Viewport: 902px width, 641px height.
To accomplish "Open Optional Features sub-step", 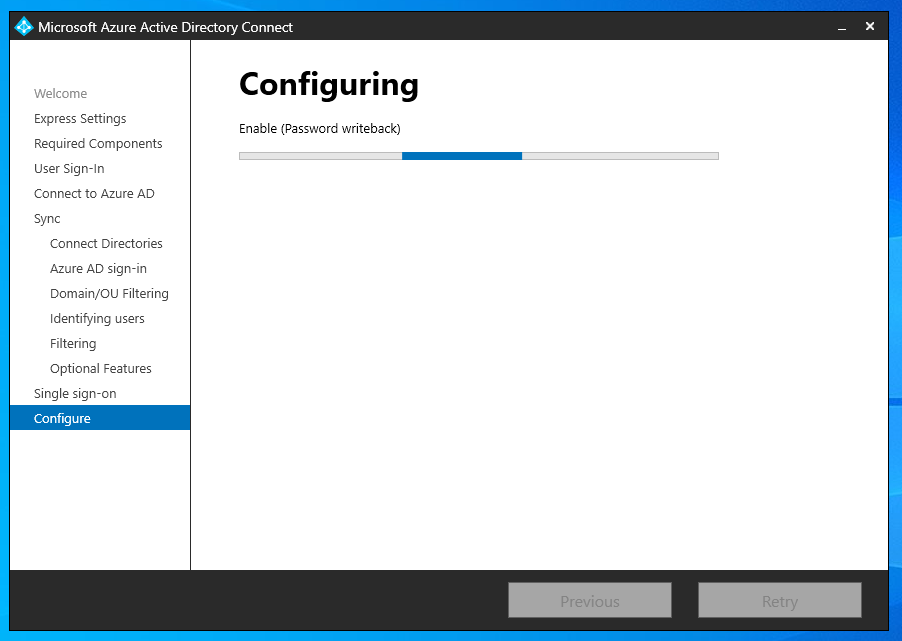I will coord(101,368).
